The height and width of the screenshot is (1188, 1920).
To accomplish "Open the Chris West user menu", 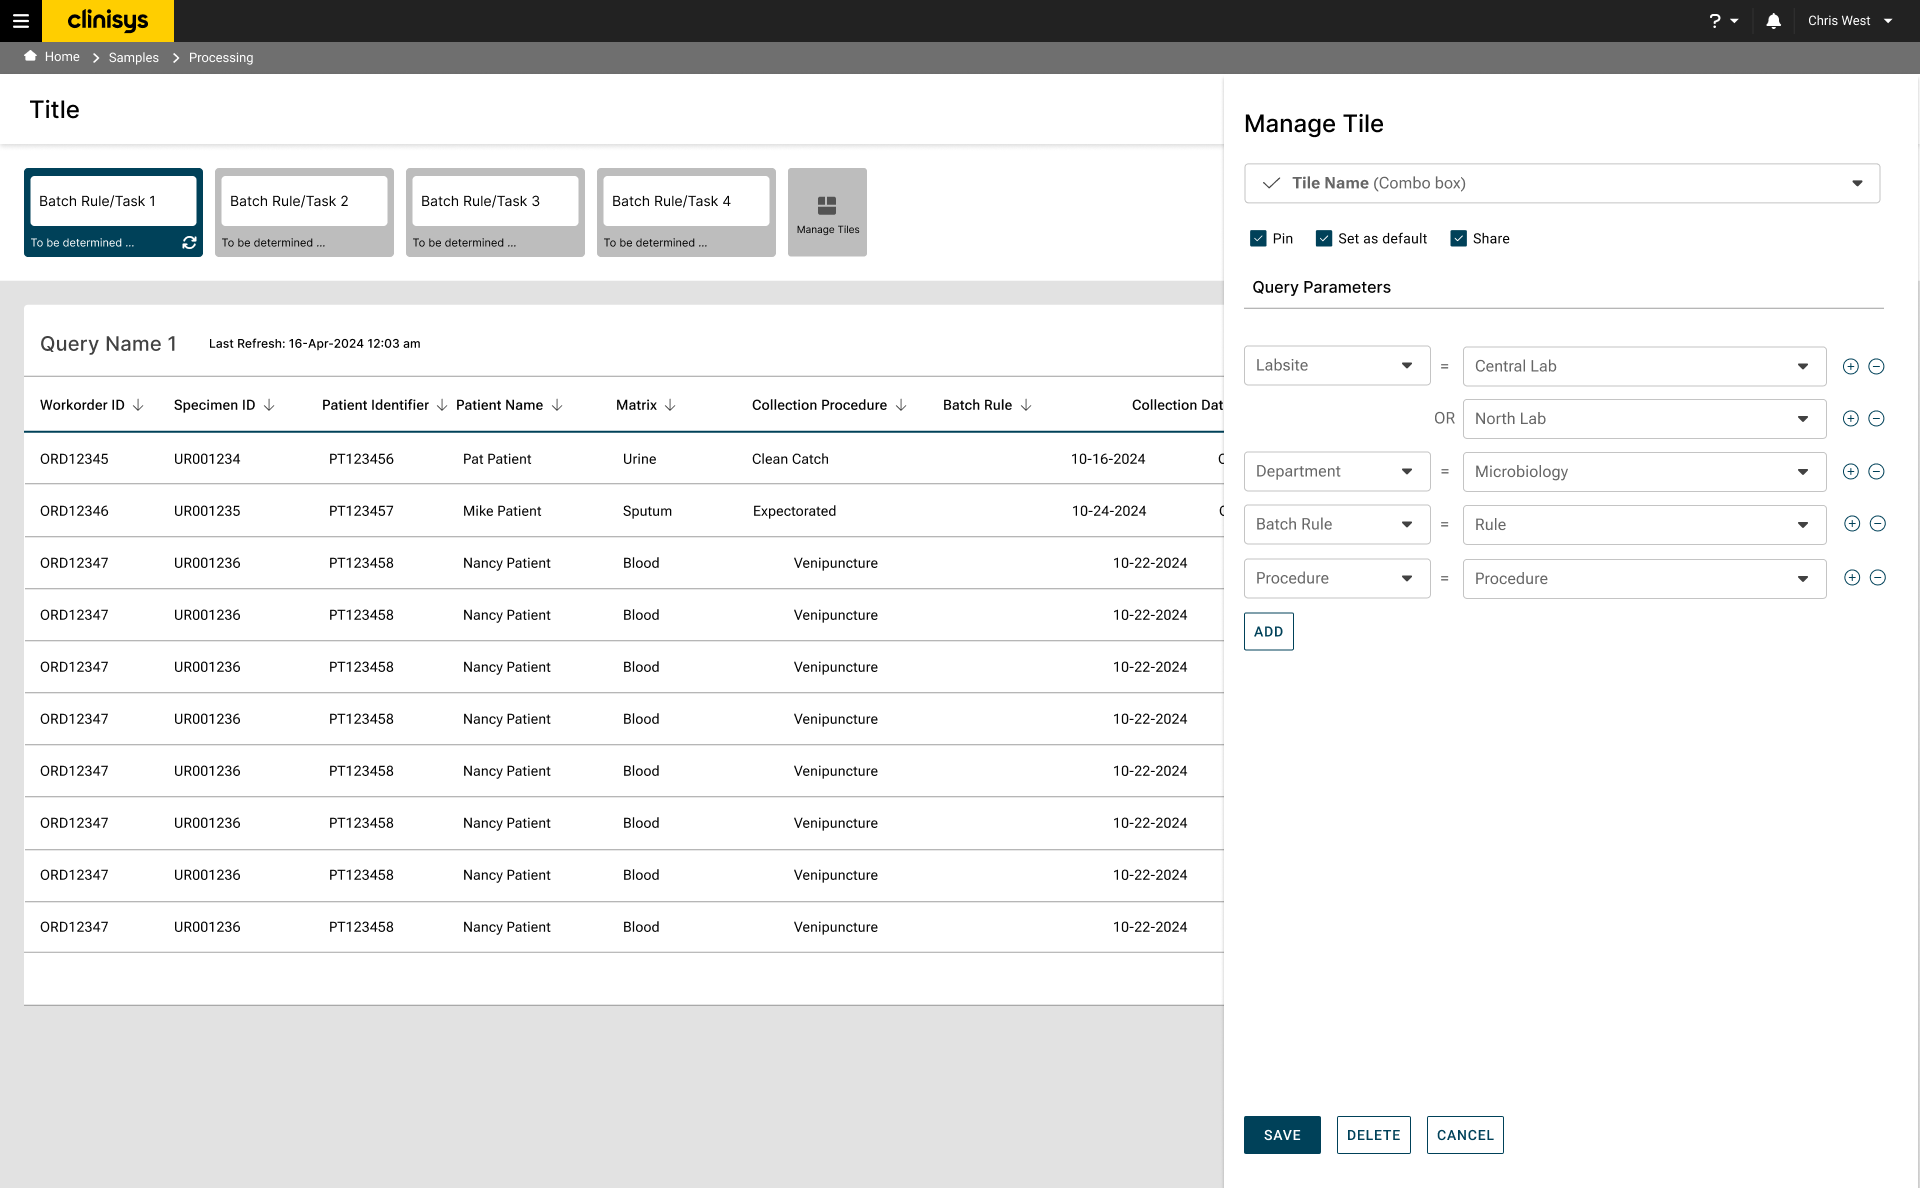I will (x=1850, y=21).
